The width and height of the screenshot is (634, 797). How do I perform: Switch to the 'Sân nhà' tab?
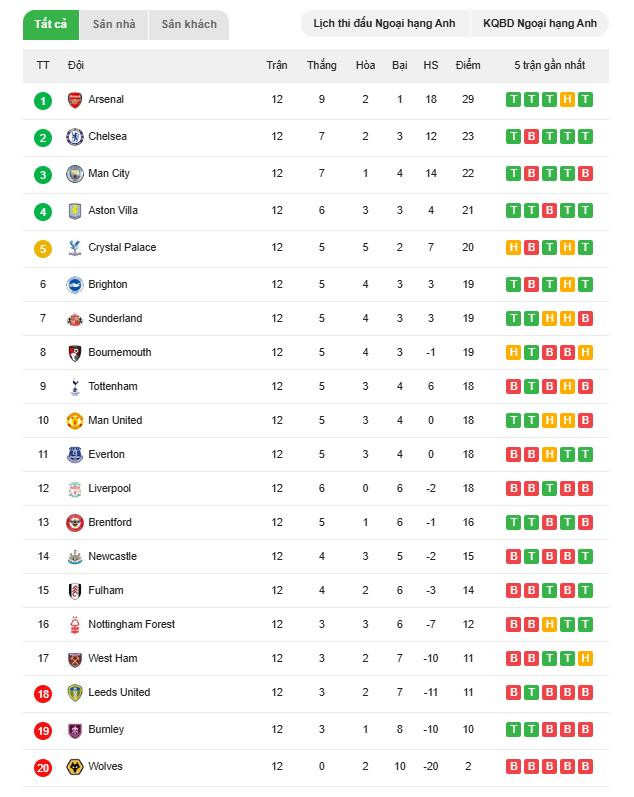[115, 24]
